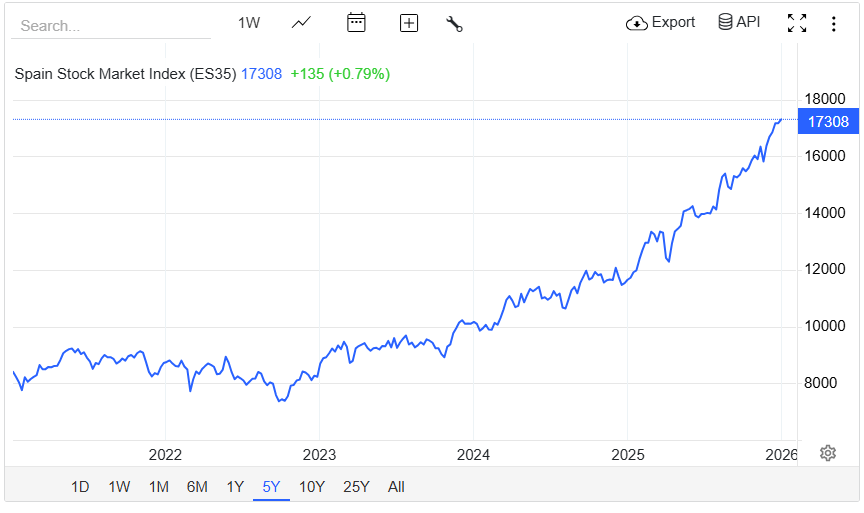Select the 10Y time range
The height and width of the screenshot is (513, 864).
coord(312,487)
